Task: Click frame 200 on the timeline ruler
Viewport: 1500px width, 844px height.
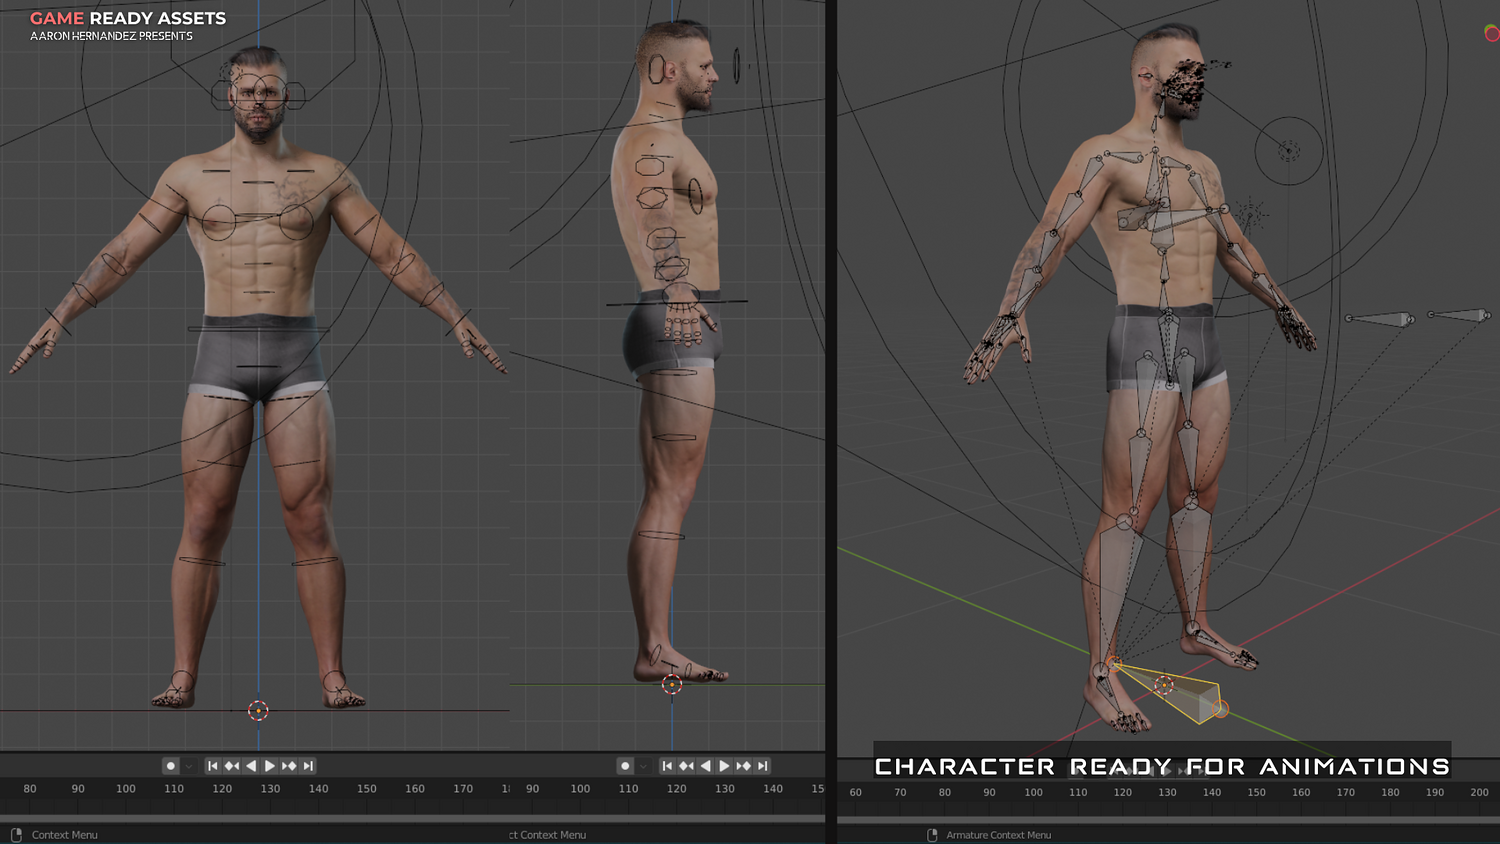Action: point(1479,792)
